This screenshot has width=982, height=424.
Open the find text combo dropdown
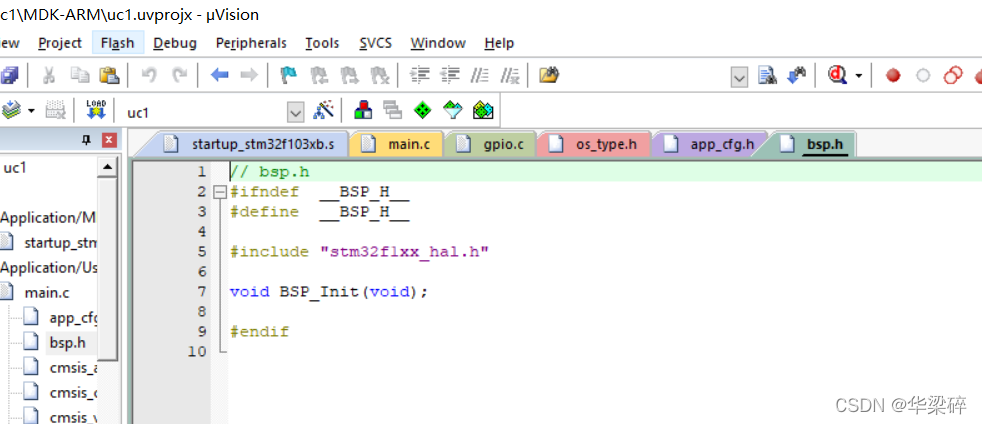point(740,78)
